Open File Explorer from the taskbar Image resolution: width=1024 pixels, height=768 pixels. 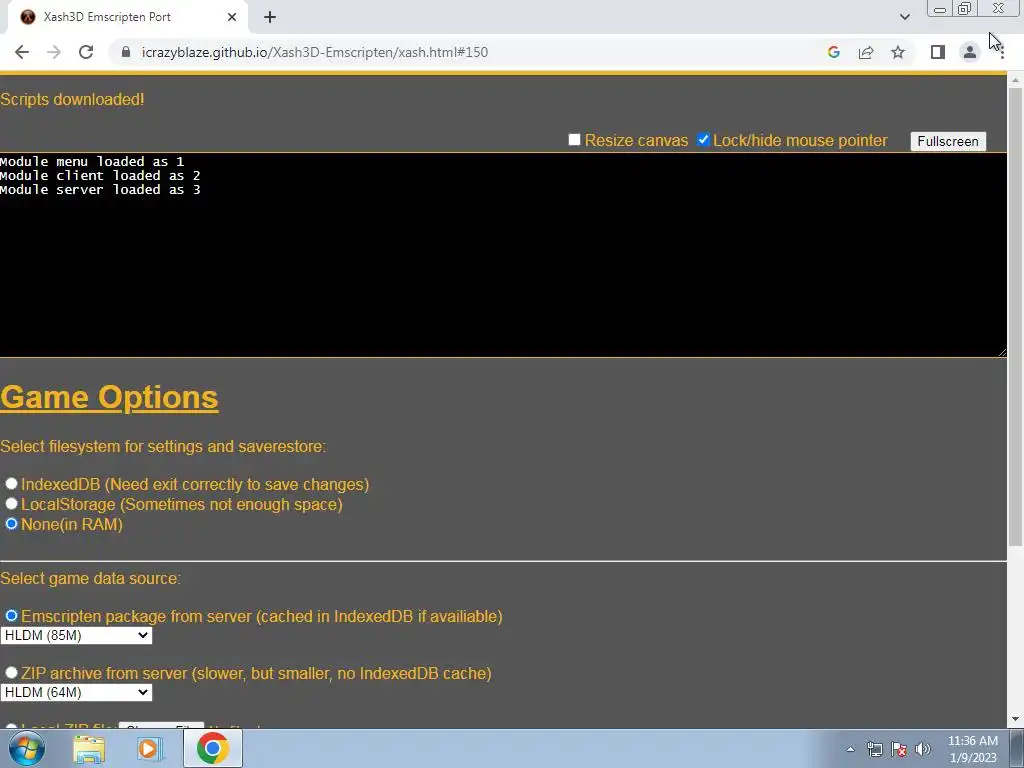(89, 749)
